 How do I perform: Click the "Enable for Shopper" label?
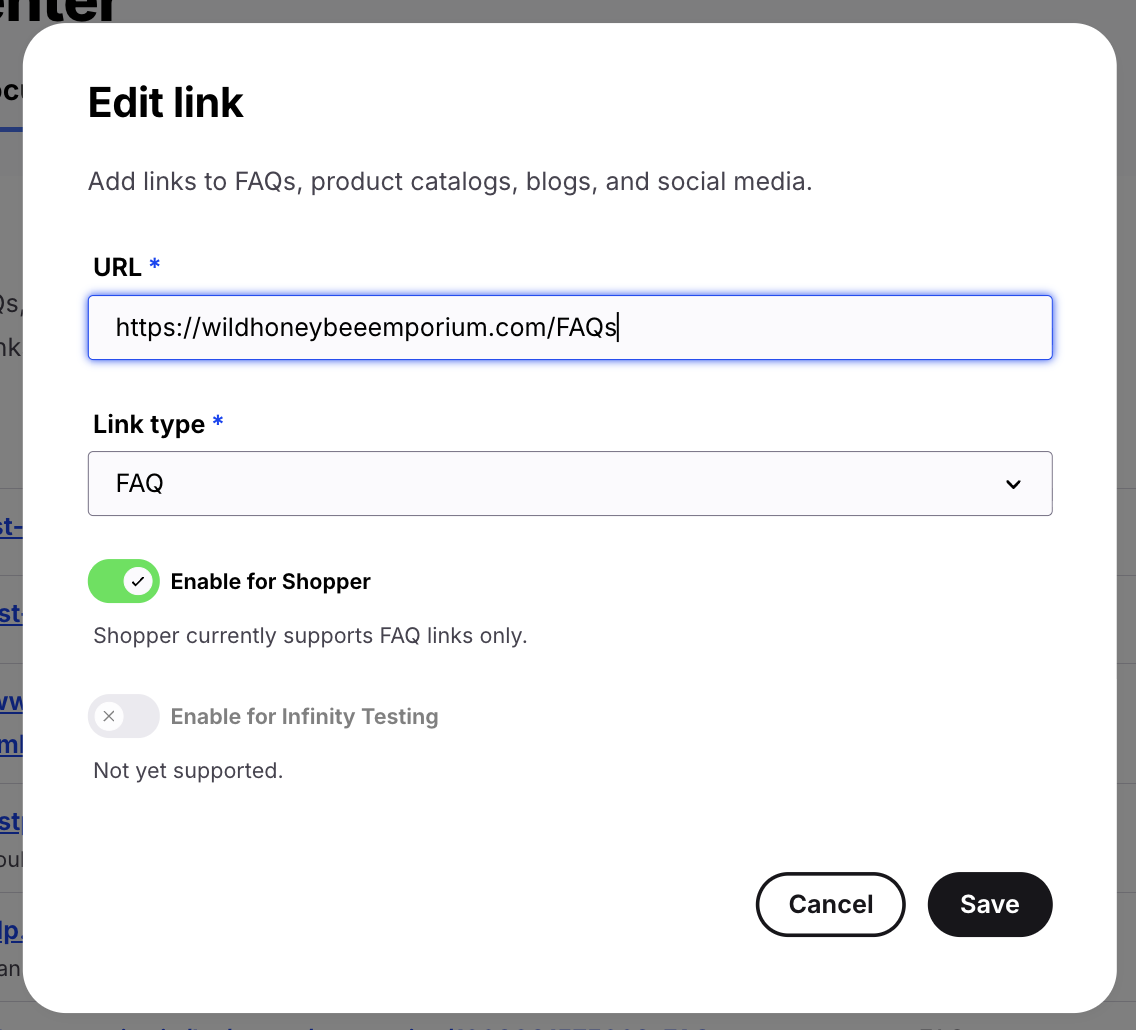pyautogui.click(x=270, y=582)
